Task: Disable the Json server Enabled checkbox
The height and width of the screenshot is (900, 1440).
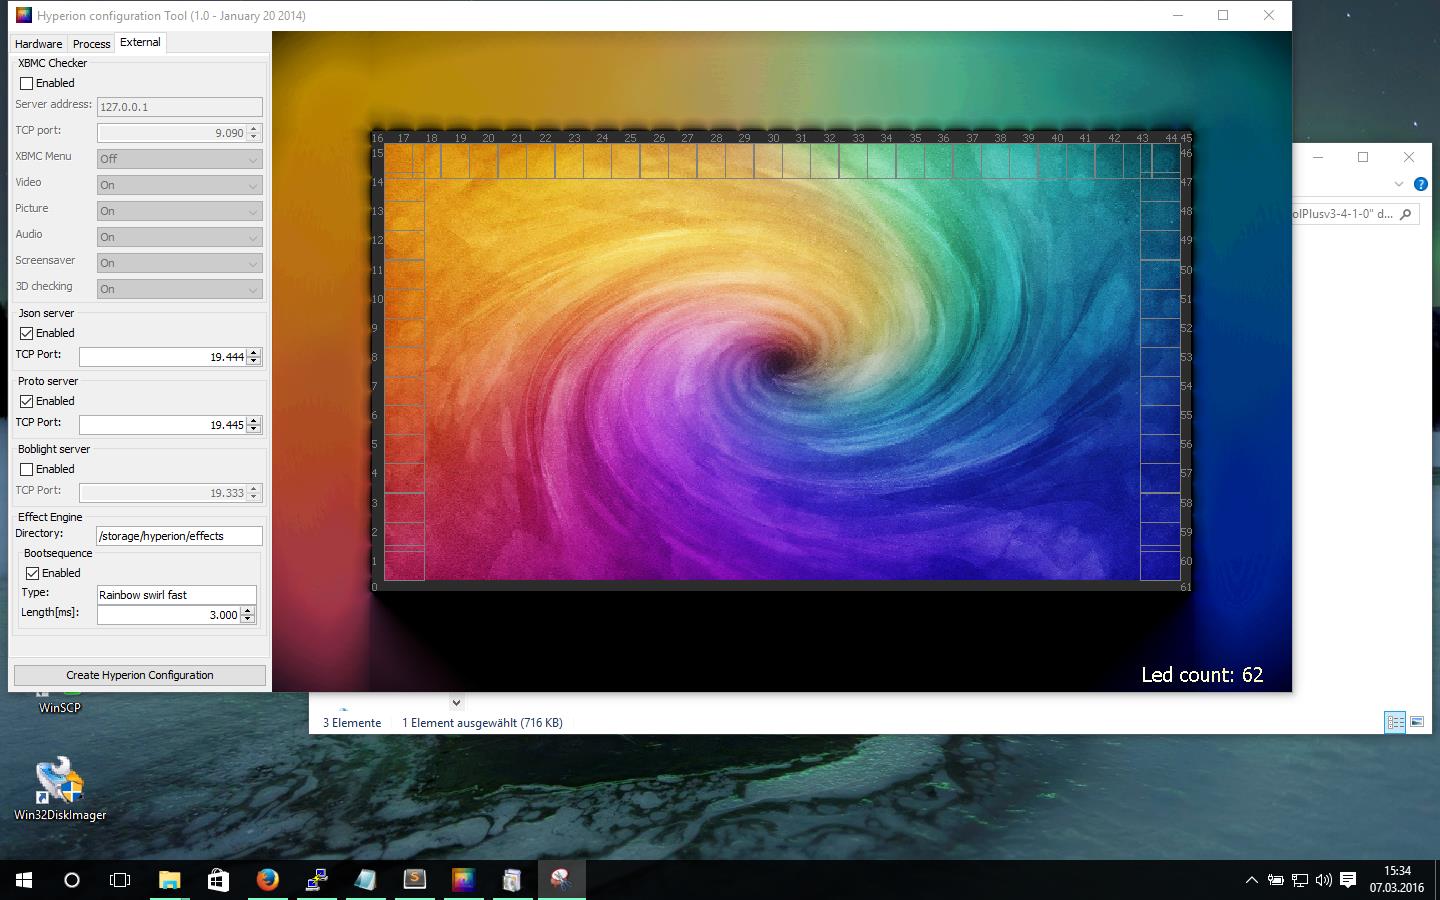Action: click(x=27, y=334)
